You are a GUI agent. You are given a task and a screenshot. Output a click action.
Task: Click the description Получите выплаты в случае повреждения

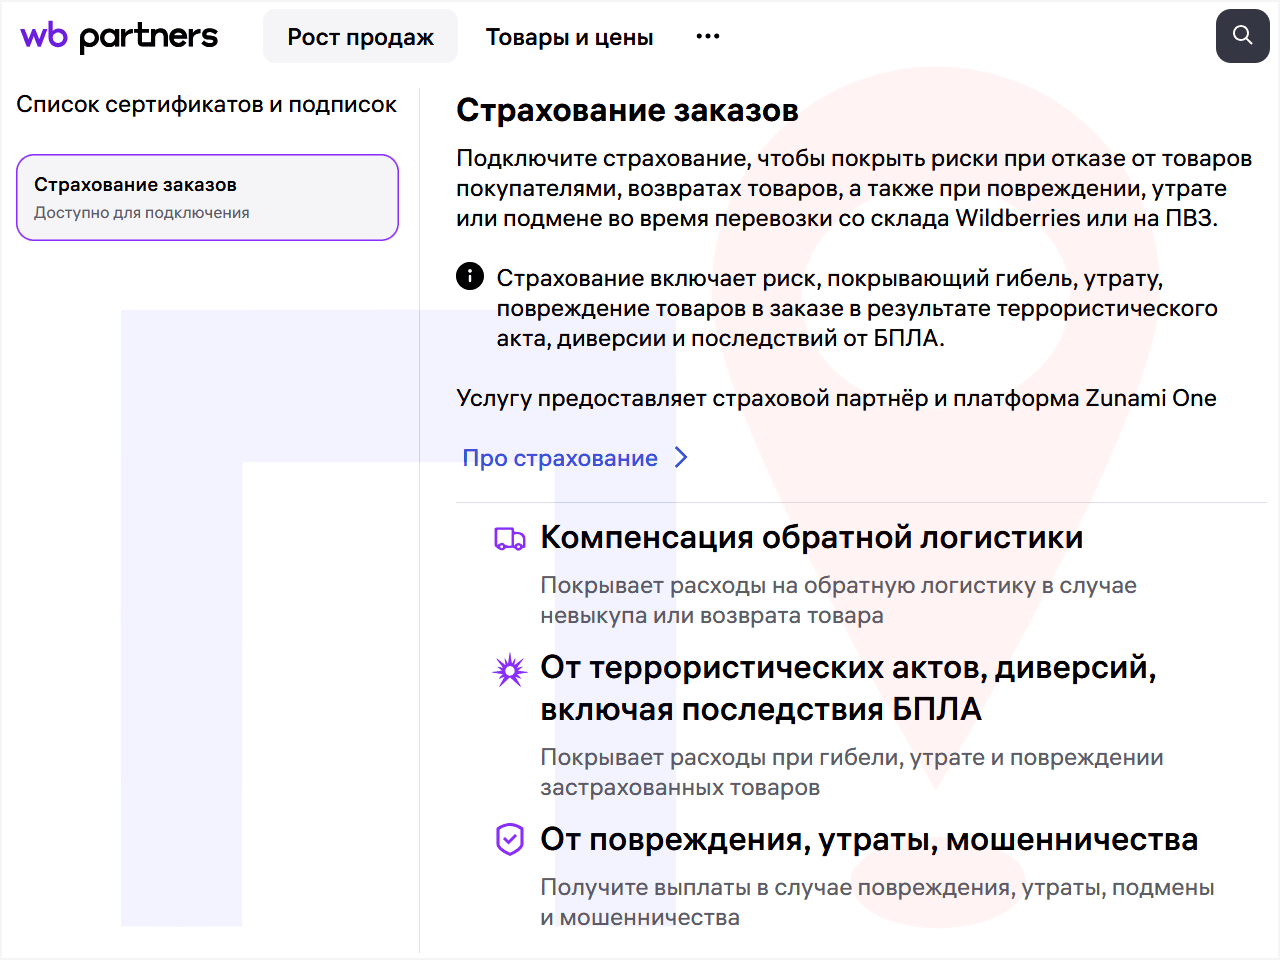877,902
